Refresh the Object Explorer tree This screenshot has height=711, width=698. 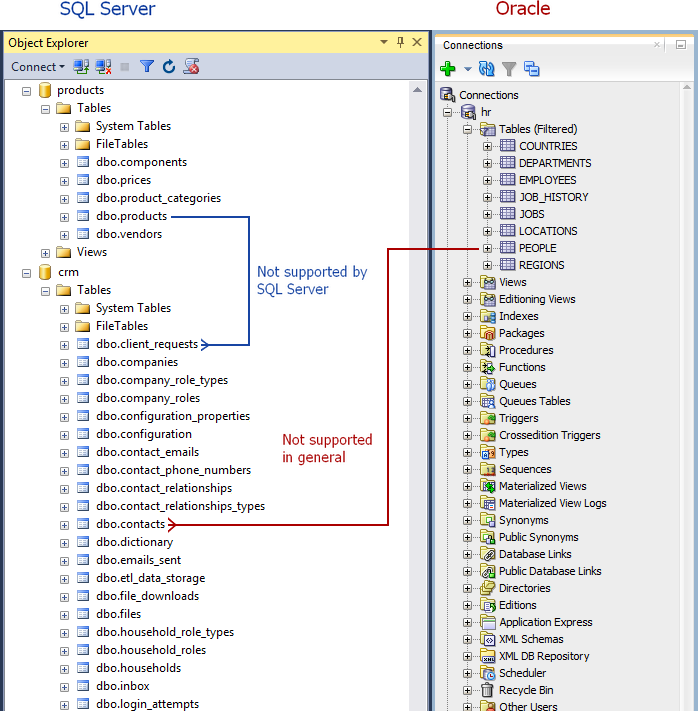click(169, 67)
